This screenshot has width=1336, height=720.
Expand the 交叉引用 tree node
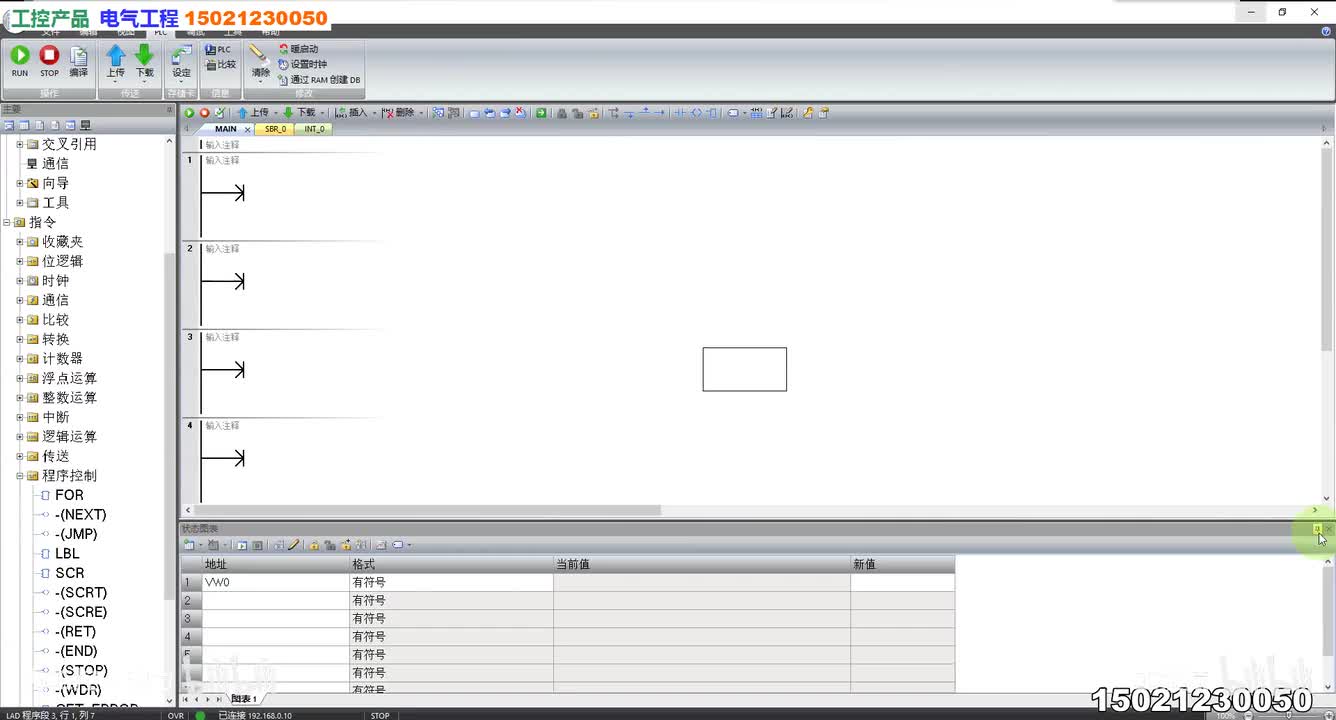pyautogui.click(x=19, y=144)
